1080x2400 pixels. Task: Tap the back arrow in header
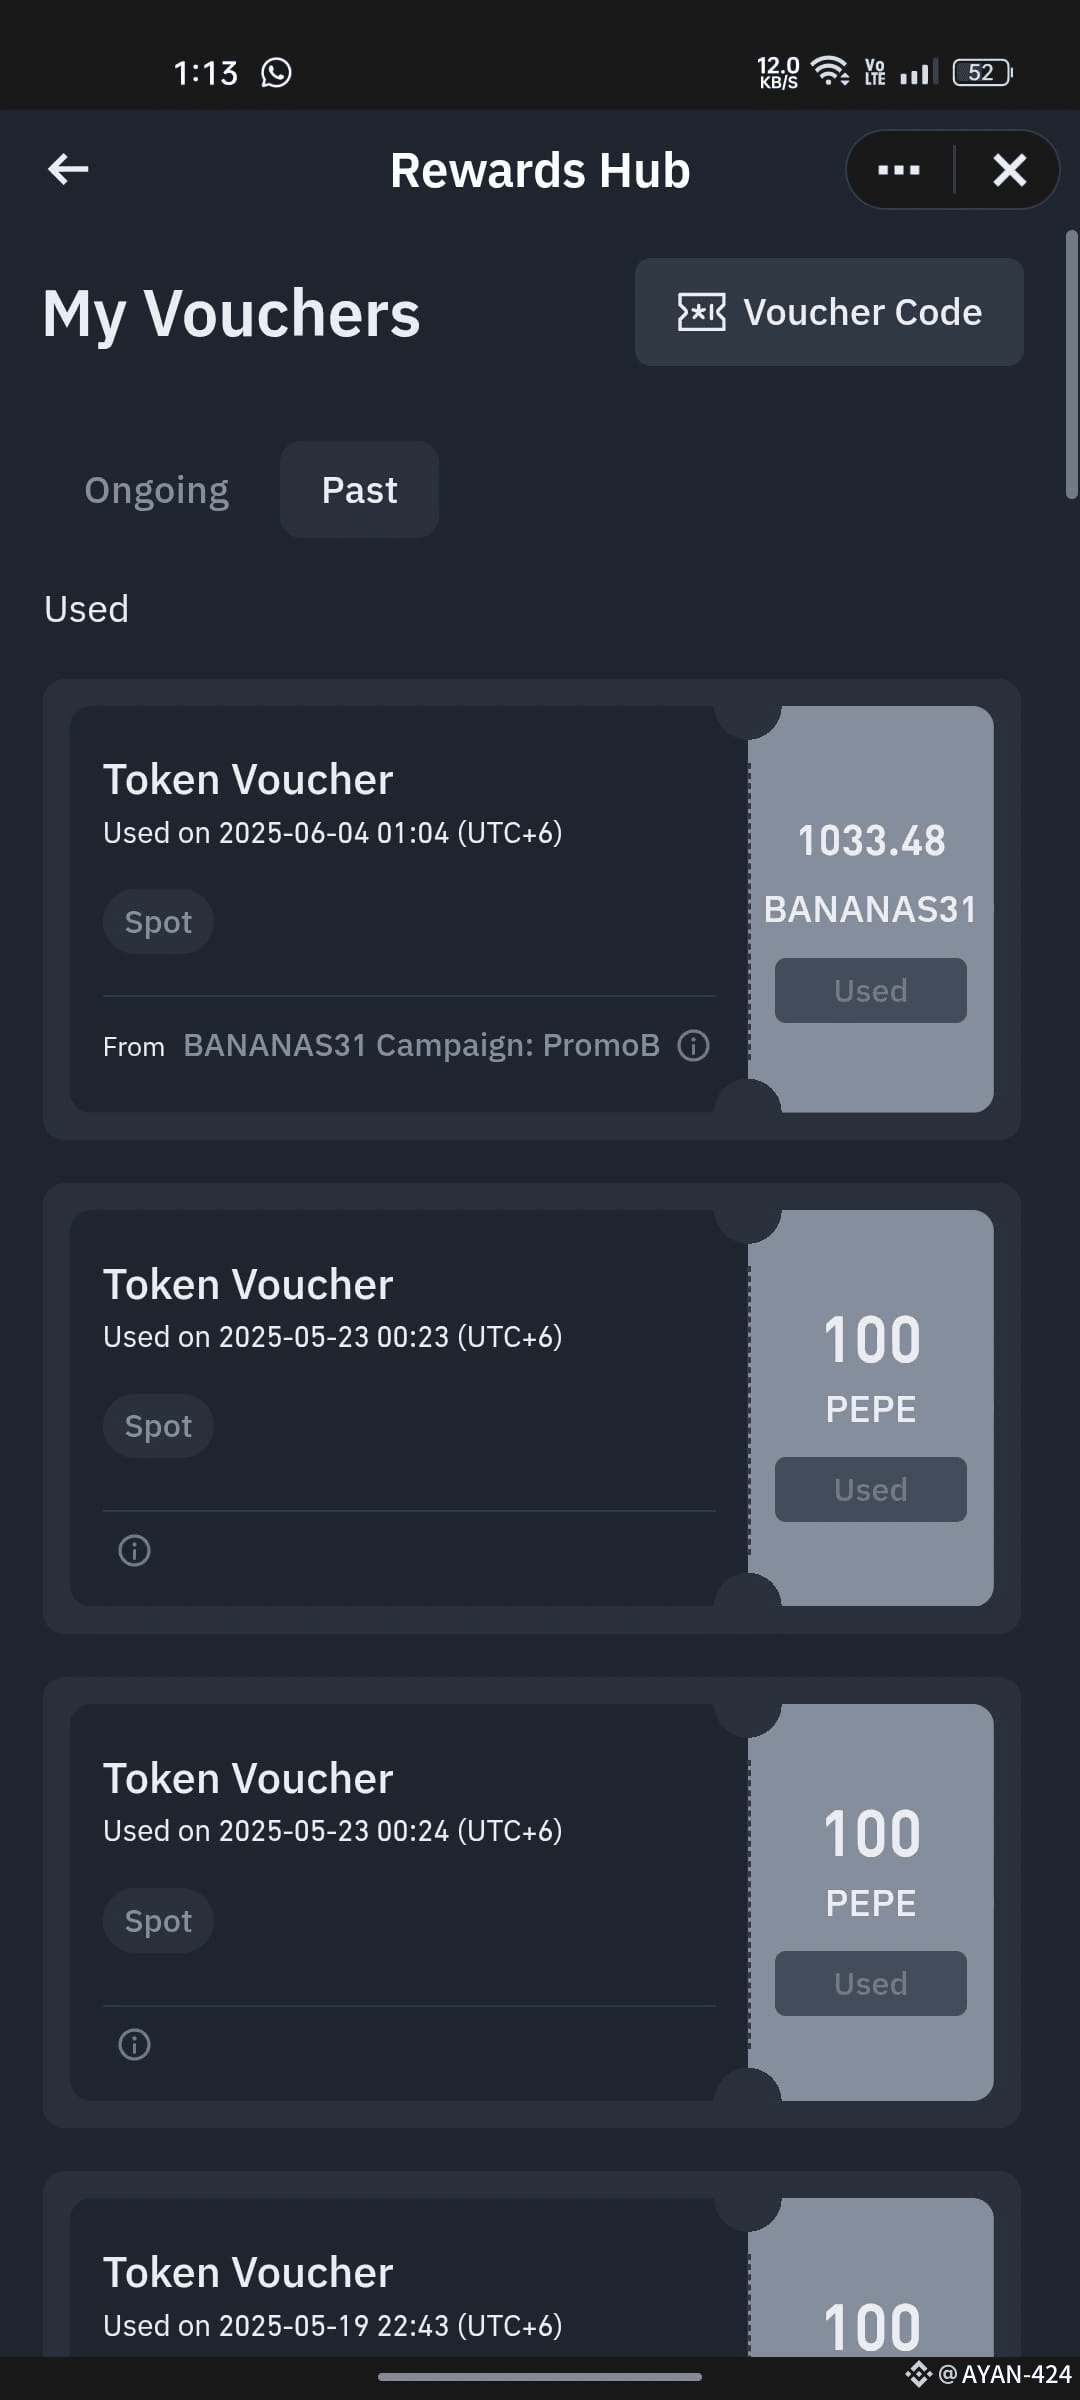[68, 169]
